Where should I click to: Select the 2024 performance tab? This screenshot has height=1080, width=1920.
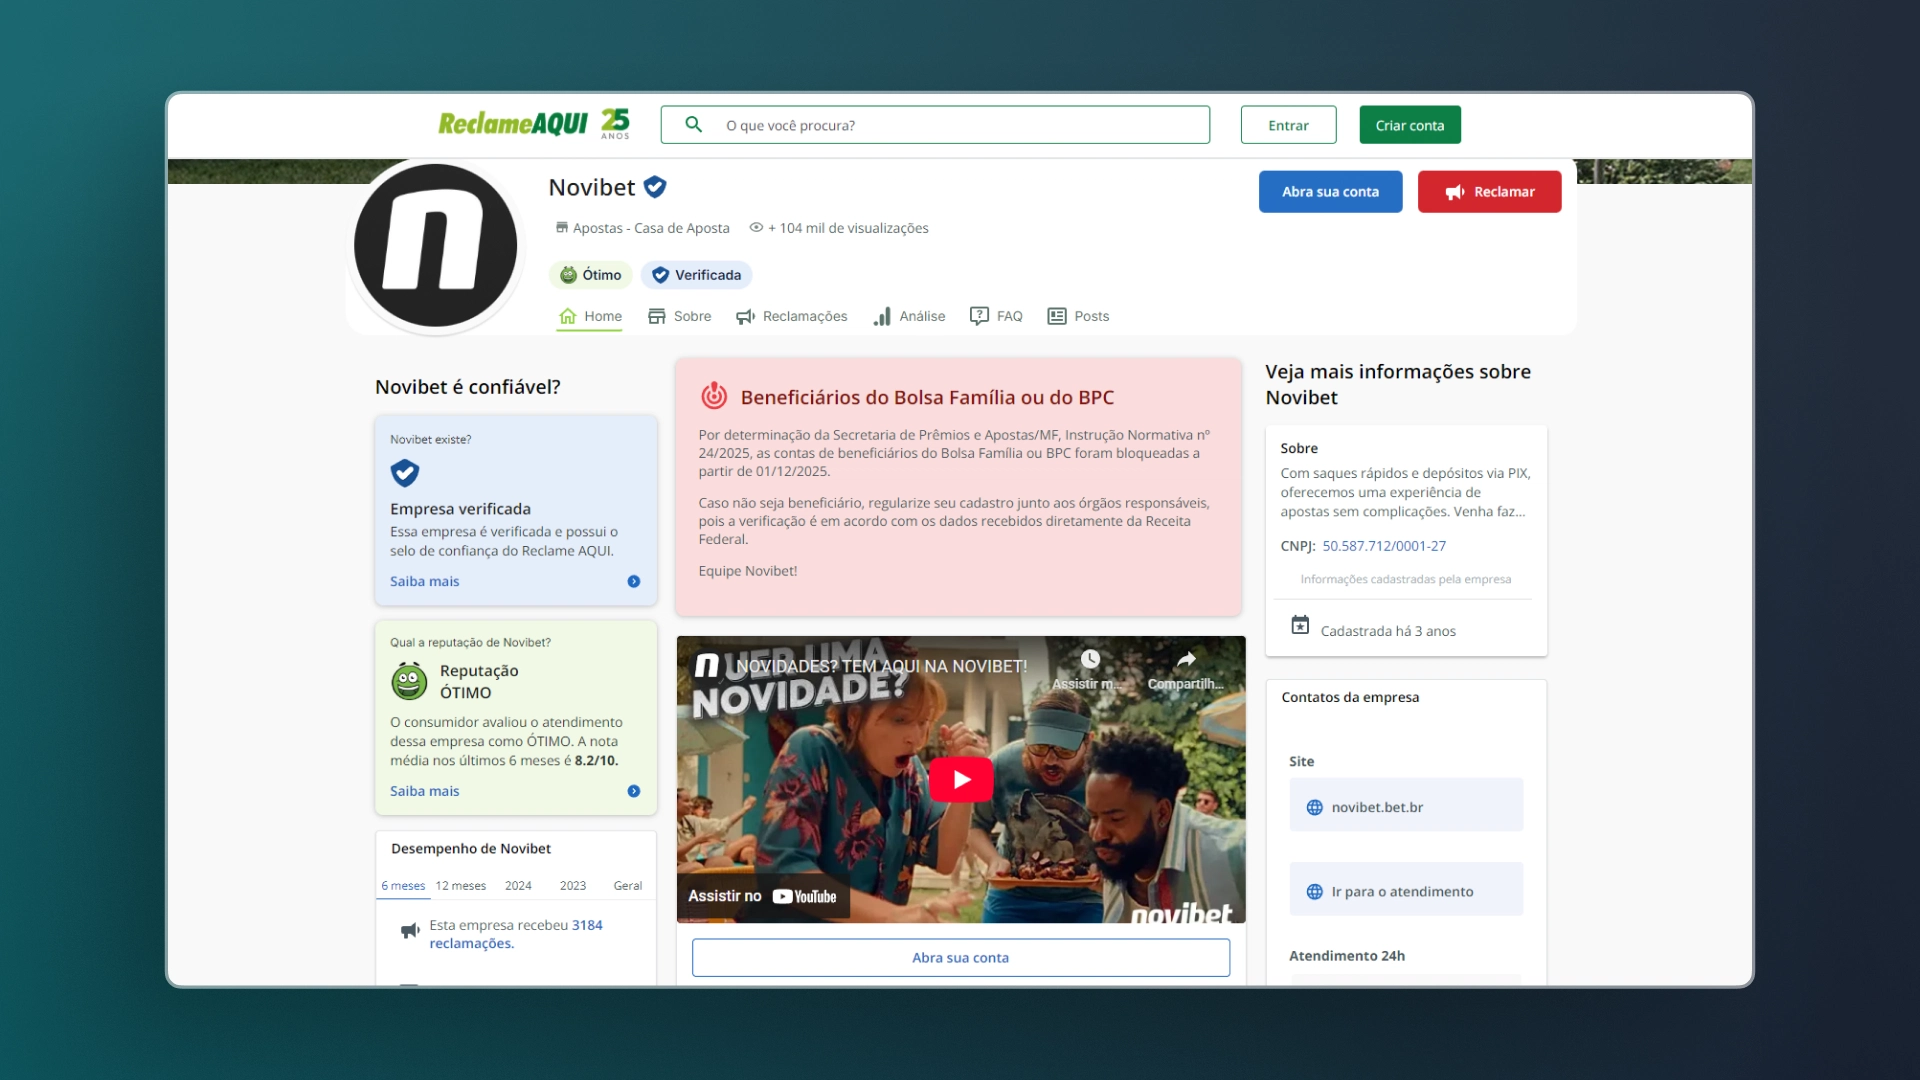pos(518,886)
